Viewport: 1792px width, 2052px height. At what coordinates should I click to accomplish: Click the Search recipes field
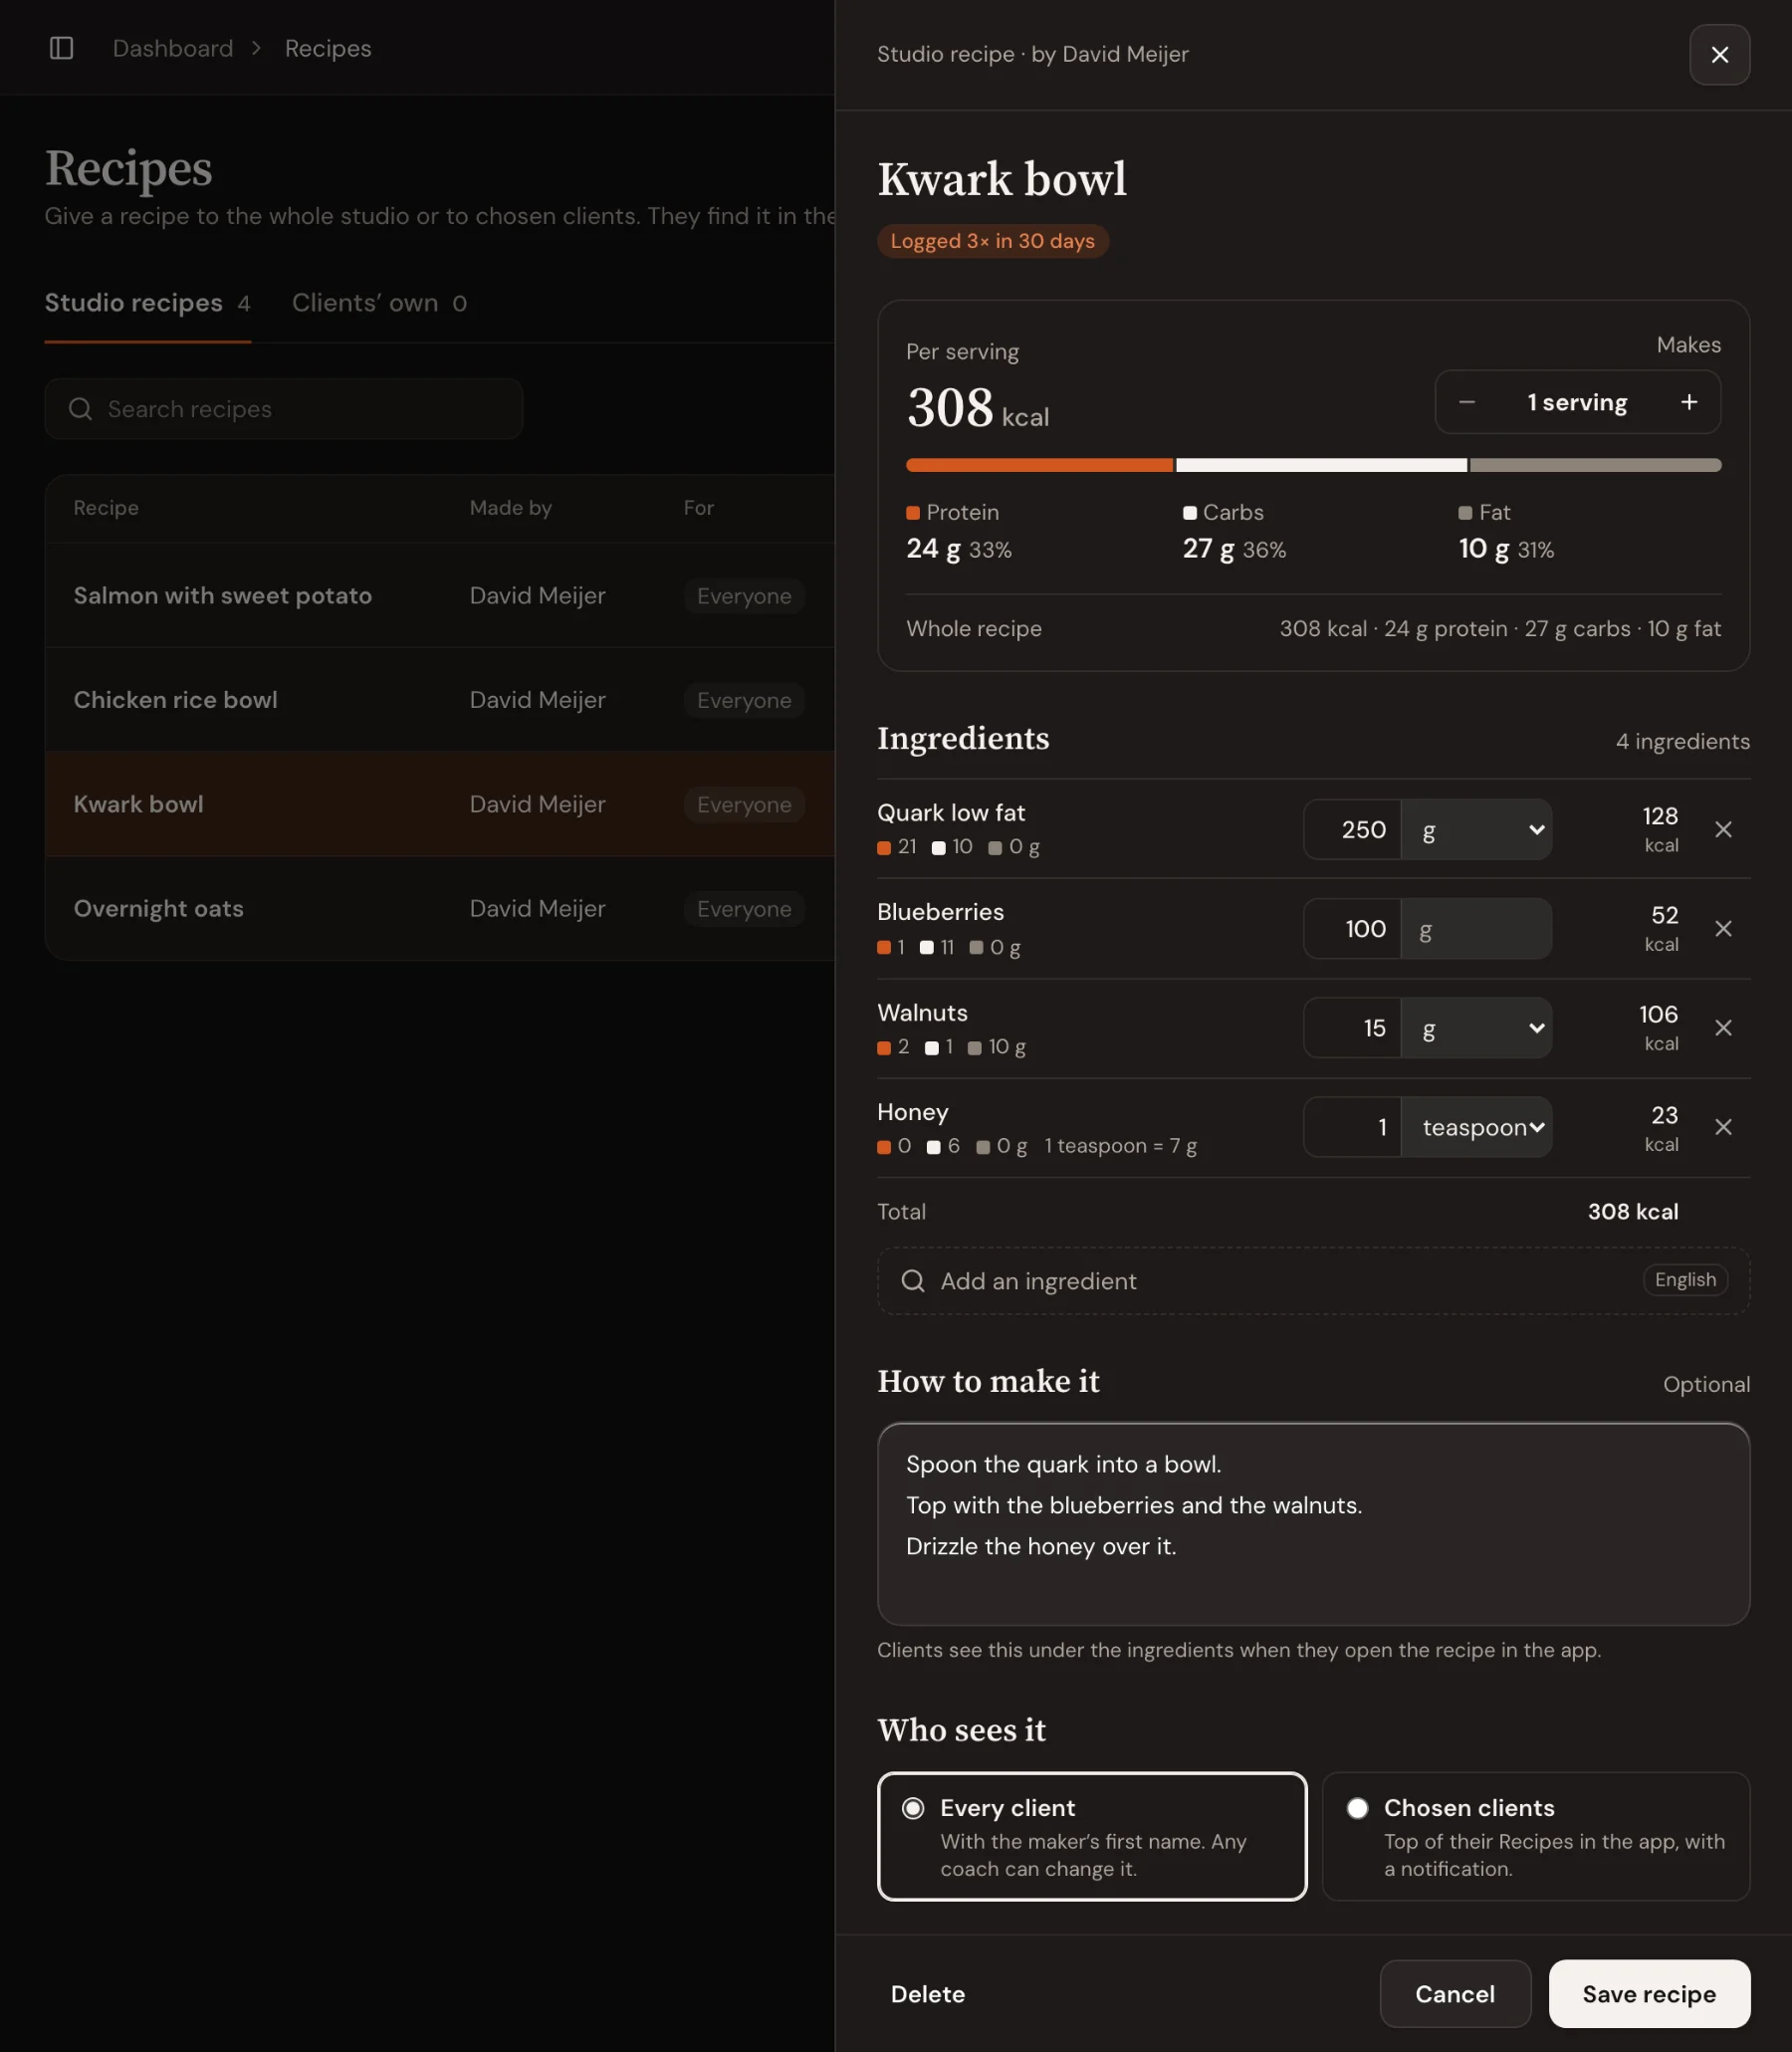pos(283,409)
